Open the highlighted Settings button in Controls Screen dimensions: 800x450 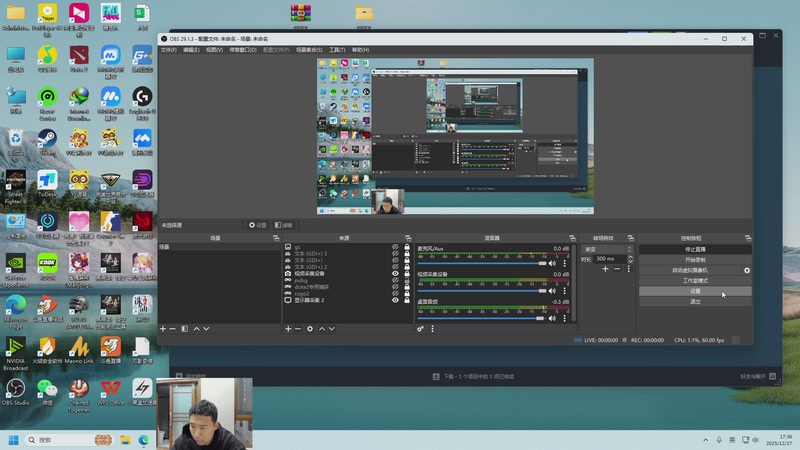tap(695, 291)
